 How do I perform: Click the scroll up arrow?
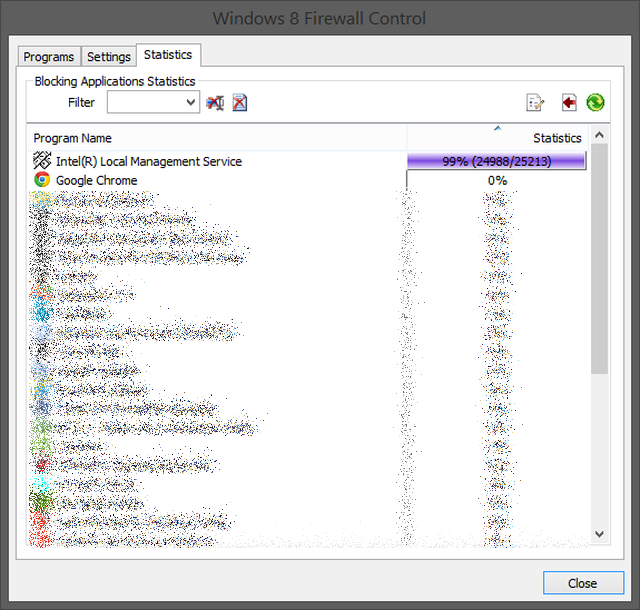click(599, 135)
